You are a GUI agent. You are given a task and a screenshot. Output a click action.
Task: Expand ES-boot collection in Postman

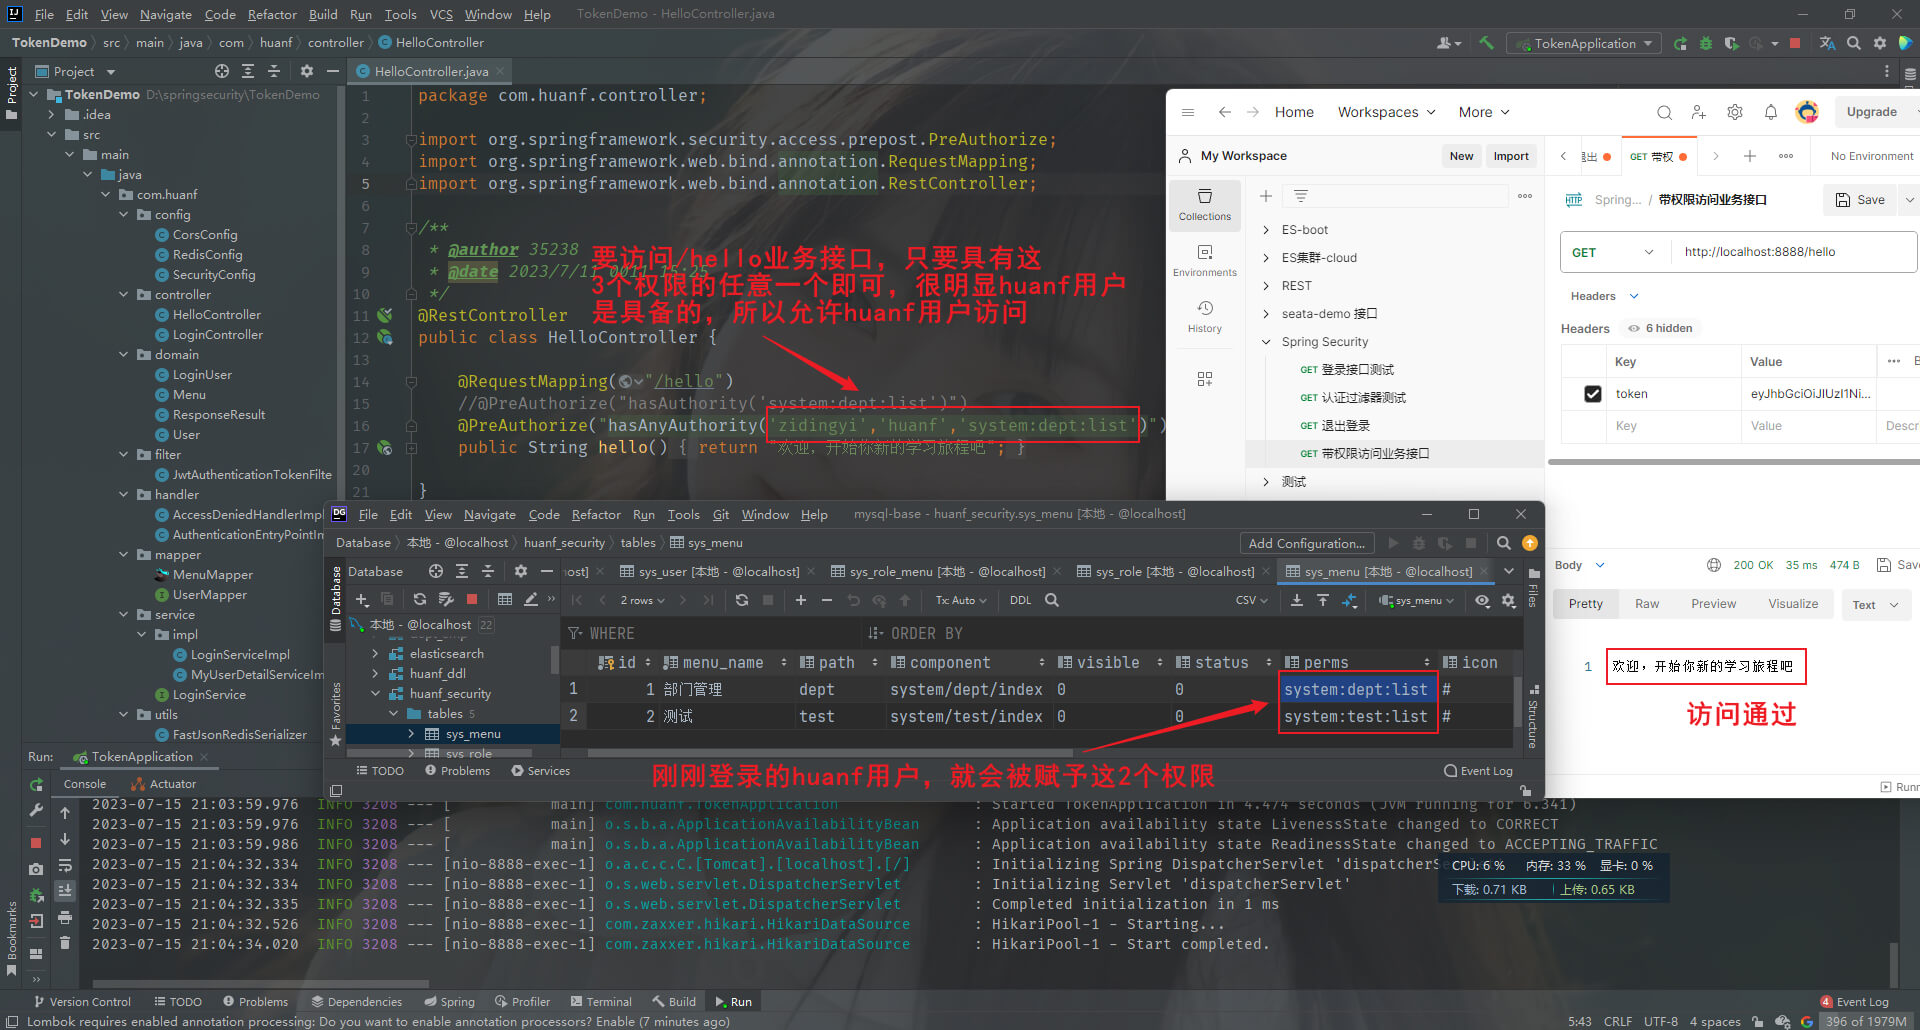1265,230
